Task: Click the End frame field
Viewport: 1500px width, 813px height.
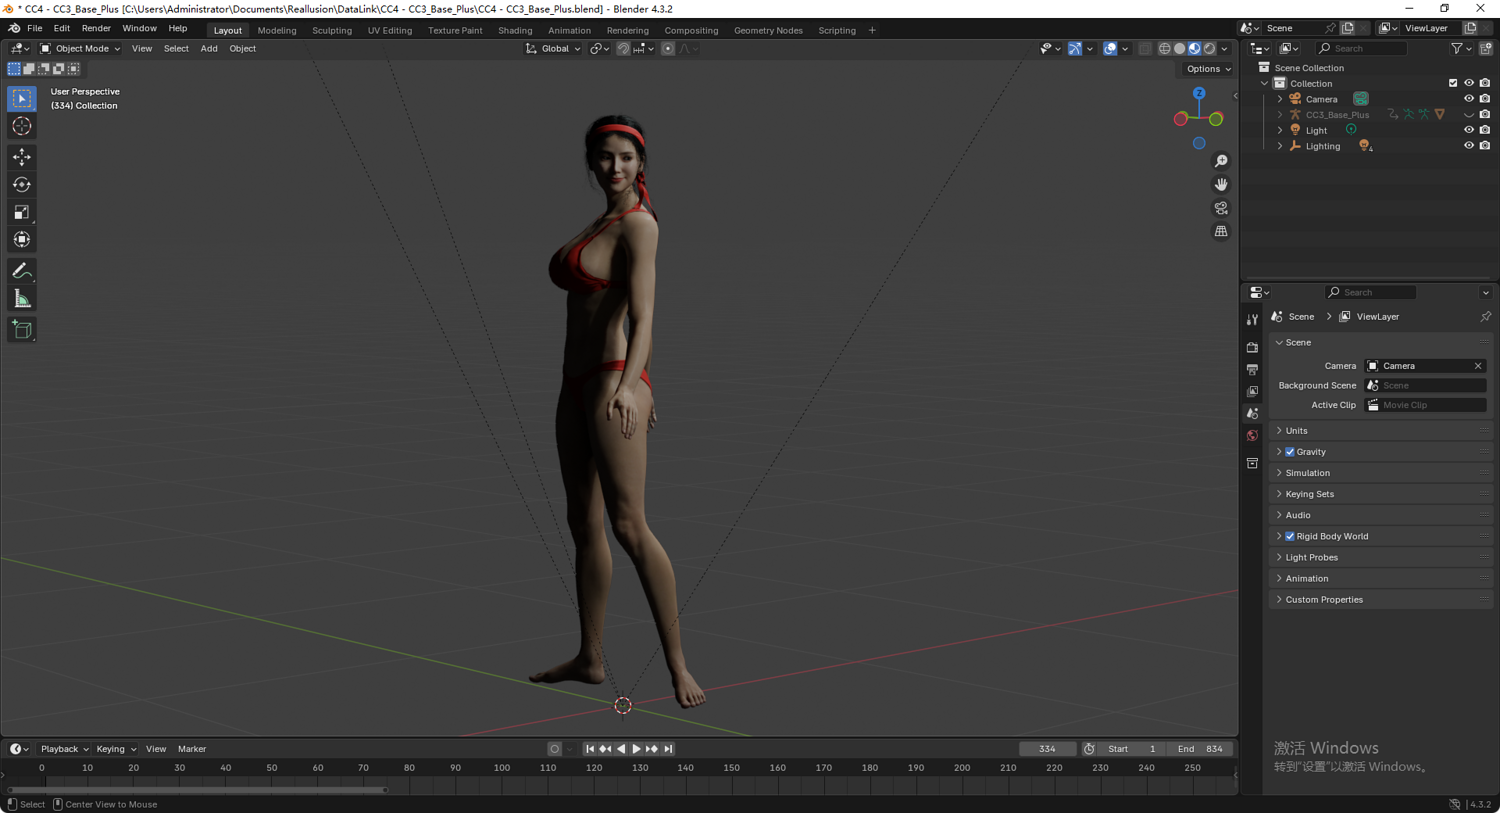Action: point(1201,749)
